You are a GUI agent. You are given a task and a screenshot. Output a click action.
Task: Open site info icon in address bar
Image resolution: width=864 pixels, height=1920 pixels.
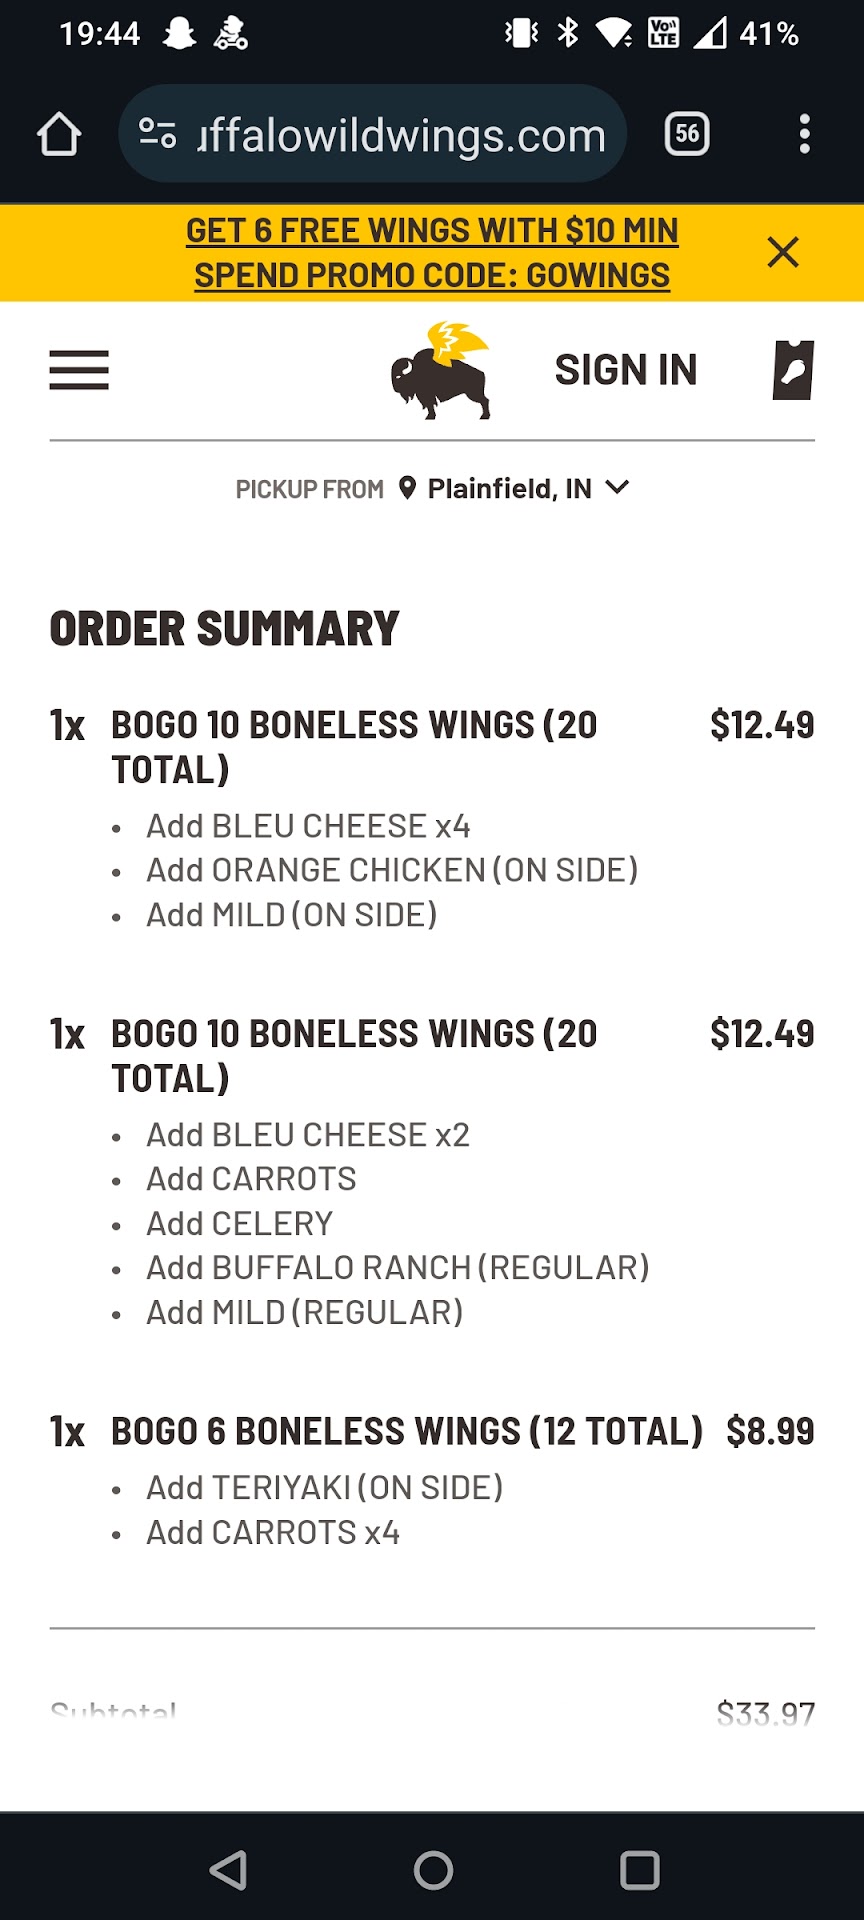[x=157, y=134]
